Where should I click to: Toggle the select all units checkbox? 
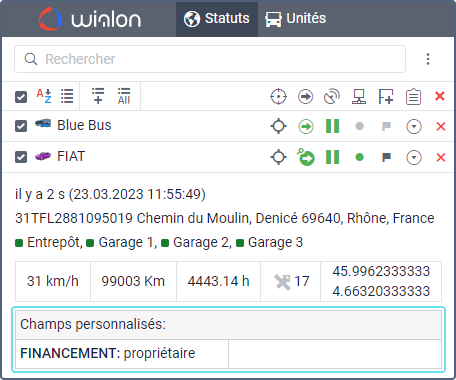point(21,97)
